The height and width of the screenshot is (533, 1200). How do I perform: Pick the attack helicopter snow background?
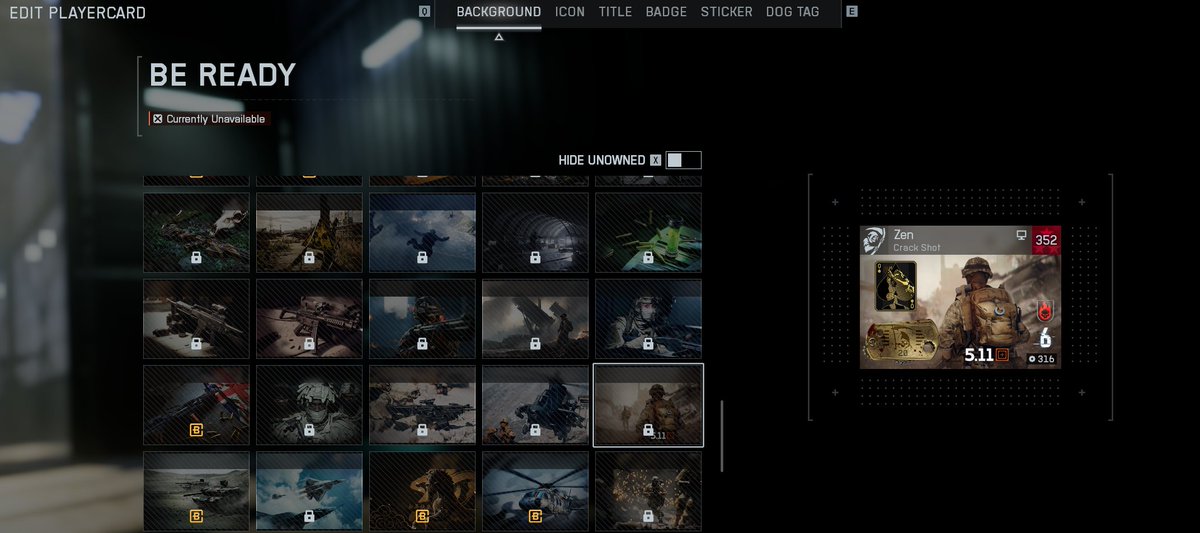tap(535, 405)
